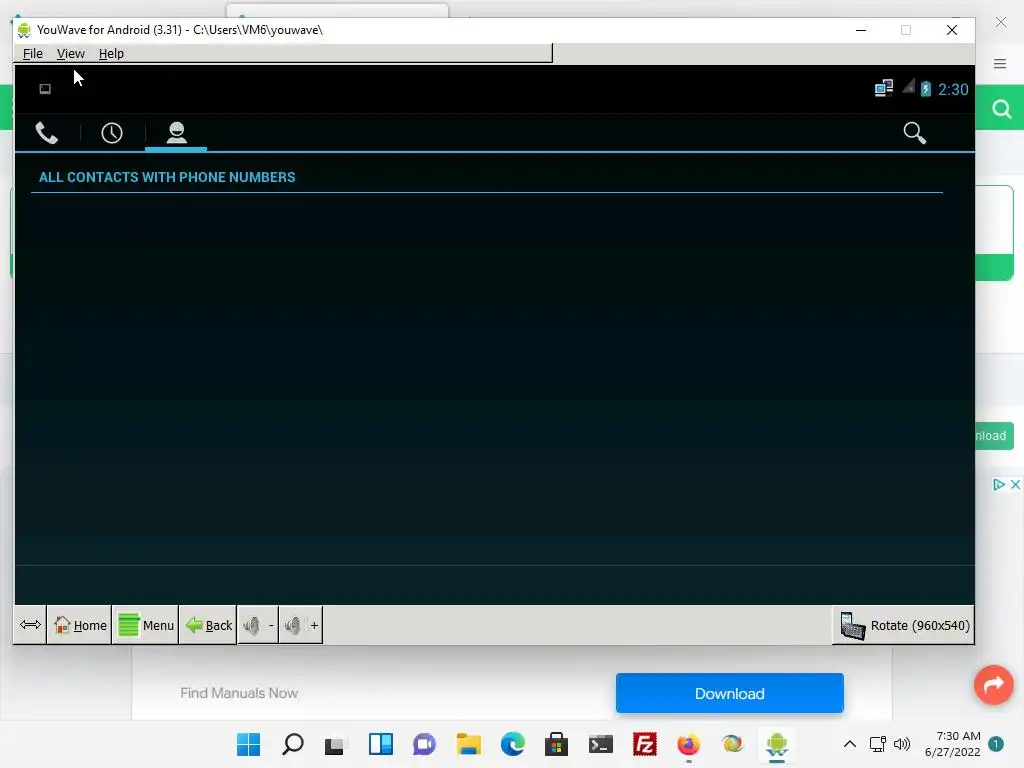Tap the network computers icon in status bar
The height and width of the screenshot is (768, 1024).
[884, 89]
